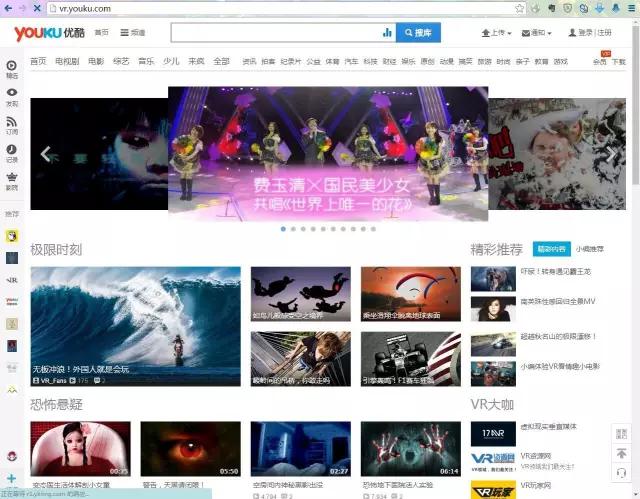This screenshot has width=640, height=499.
Task: Open the 音乐 navigation tab
Action: 146,61
